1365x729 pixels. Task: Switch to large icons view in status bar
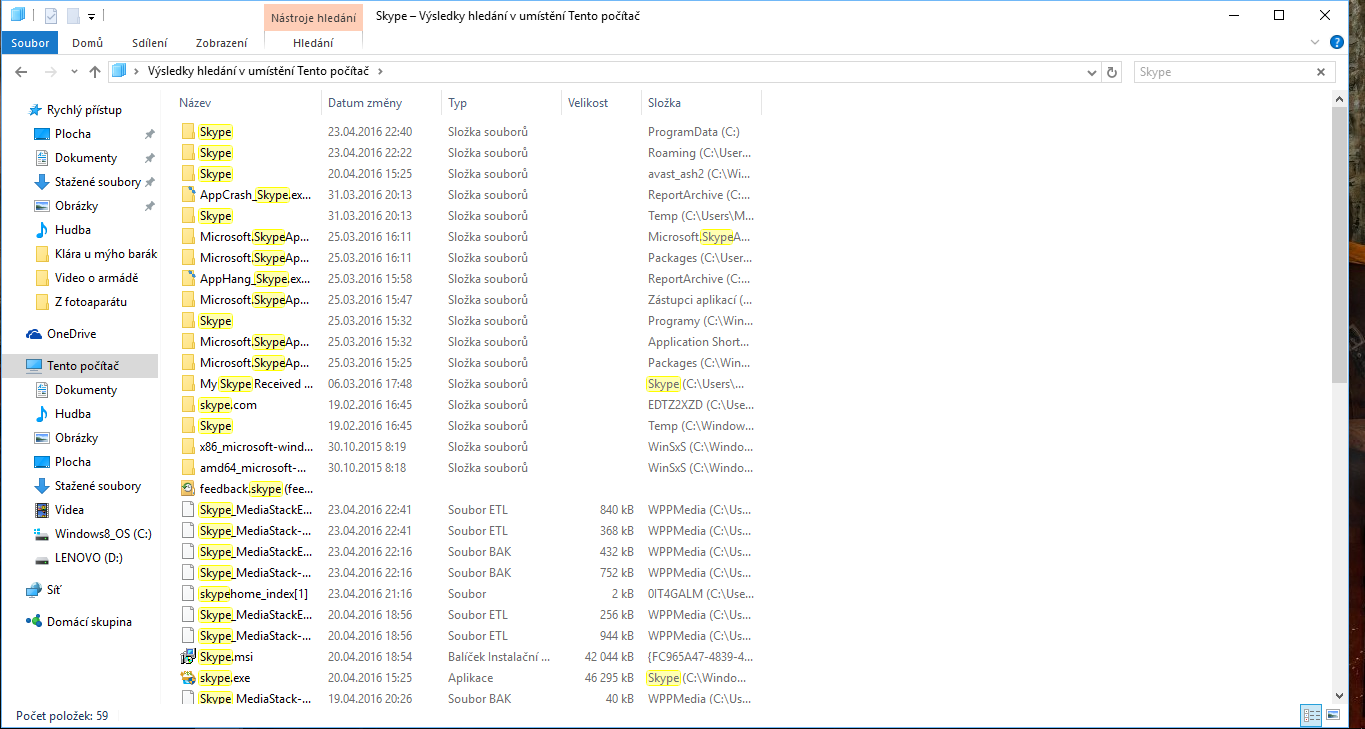click(x=1333, y=715)
